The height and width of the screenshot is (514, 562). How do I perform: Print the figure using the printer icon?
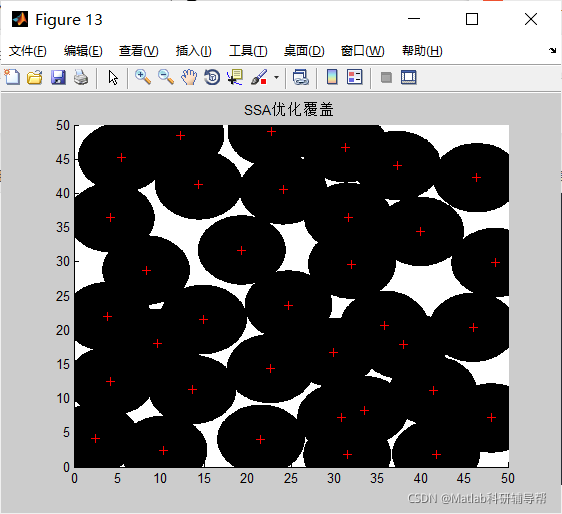pos(81,77)
